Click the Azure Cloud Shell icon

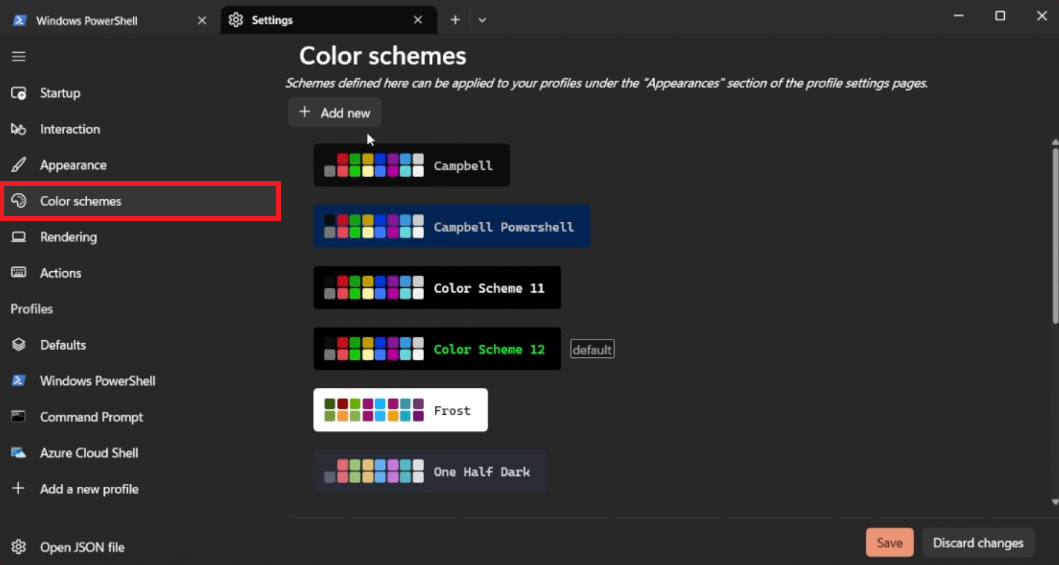18,453
